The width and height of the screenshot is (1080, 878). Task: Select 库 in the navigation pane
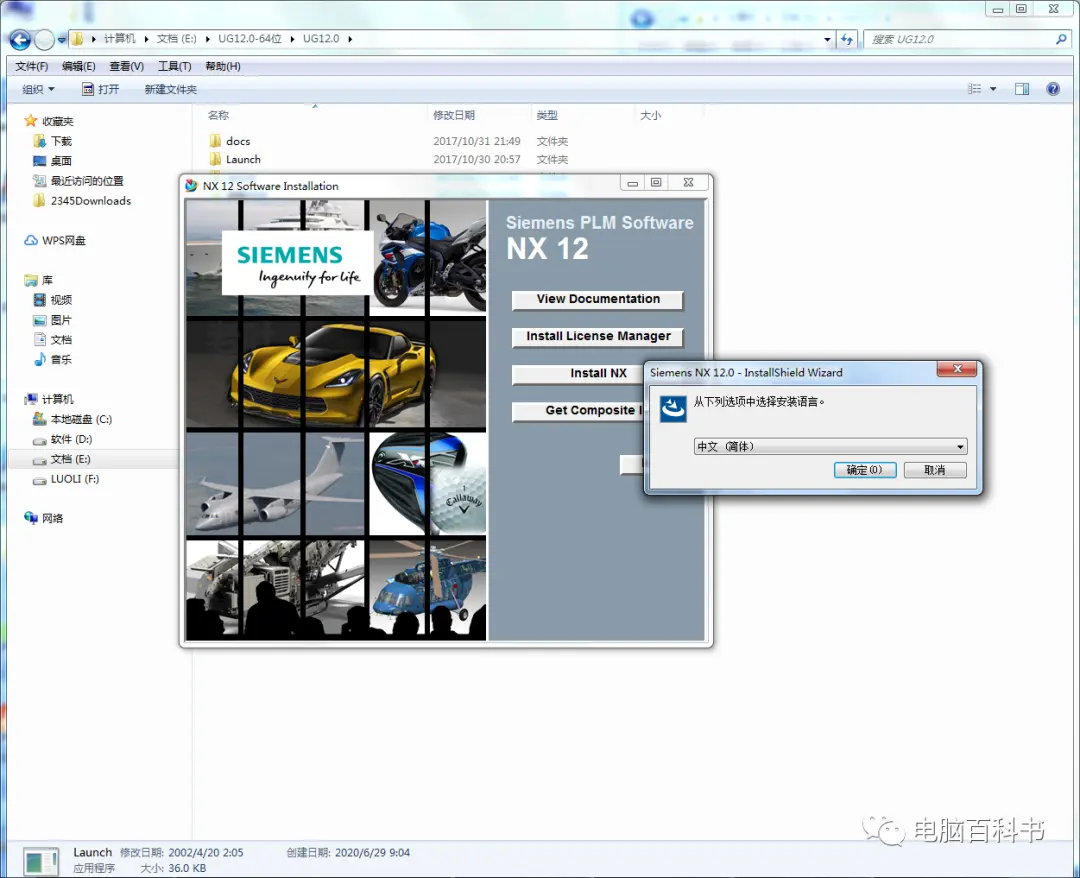tap(39, 280)
